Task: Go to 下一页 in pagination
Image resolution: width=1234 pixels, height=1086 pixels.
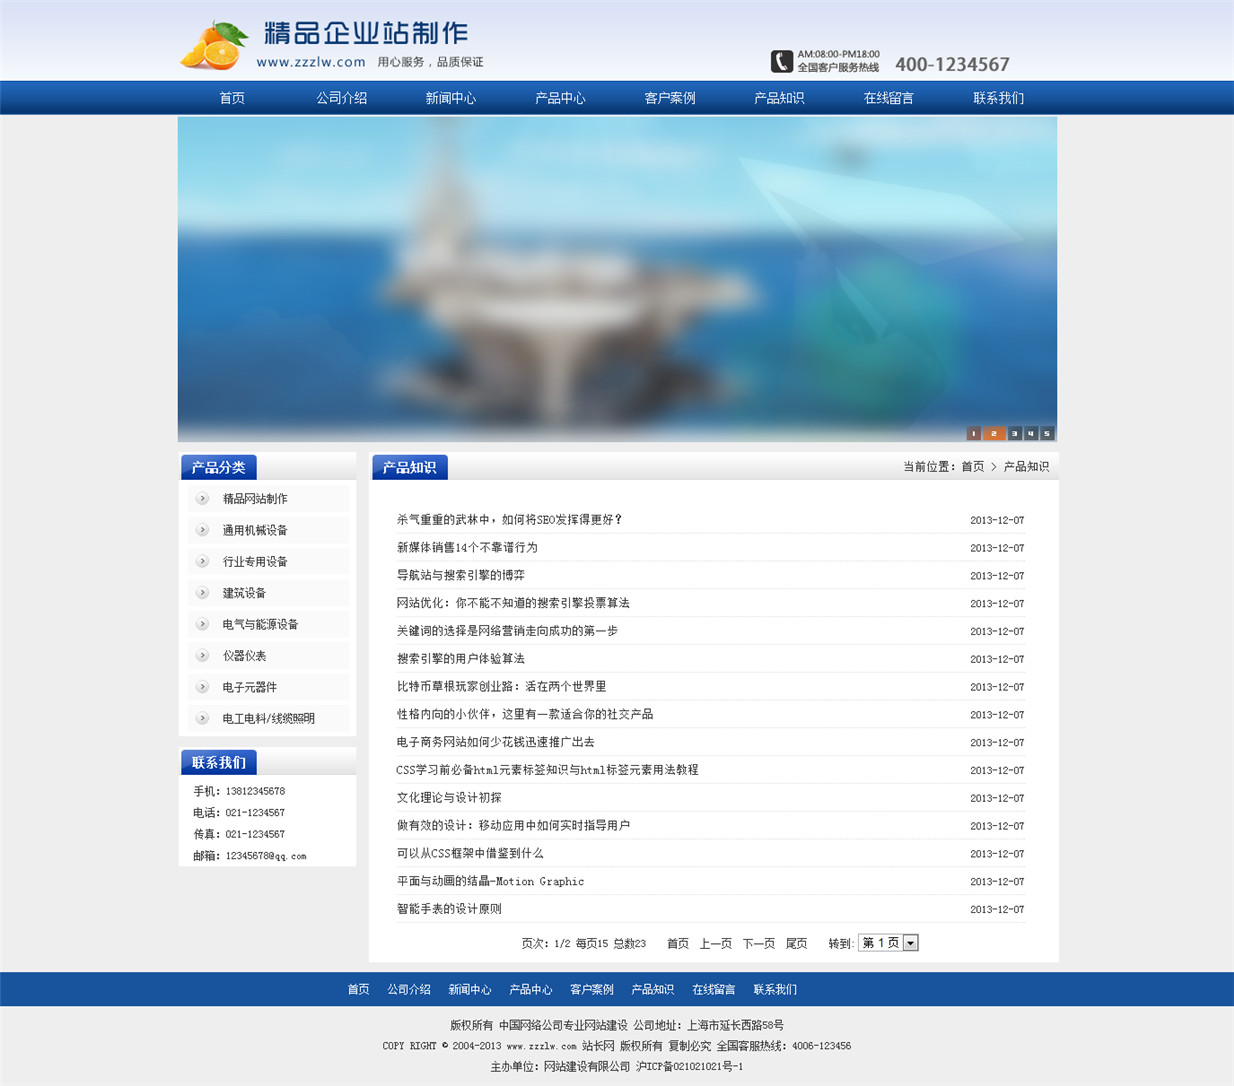Action: [x=759, y=944]
